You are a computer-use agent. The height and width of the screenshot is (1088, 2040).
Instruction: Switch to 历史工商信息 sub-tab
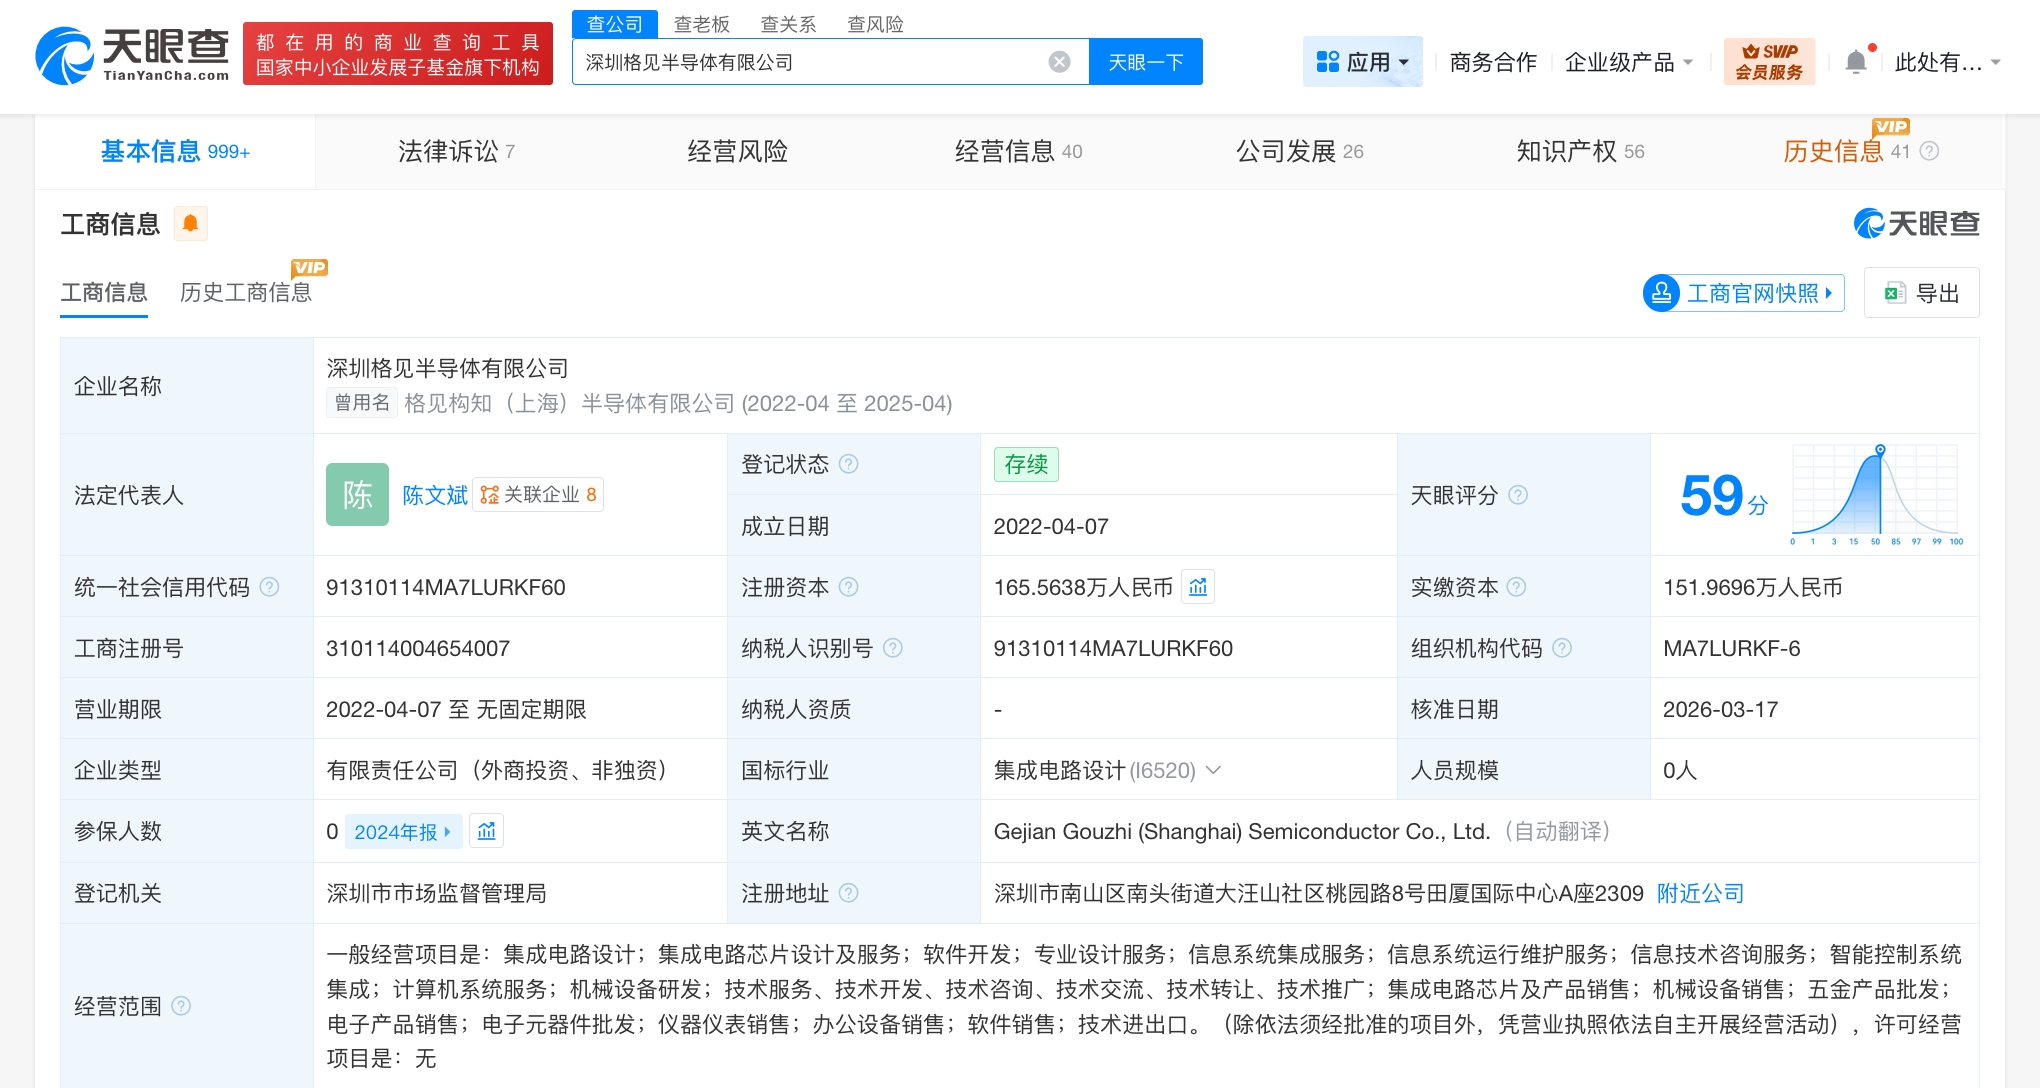[245, 292]
